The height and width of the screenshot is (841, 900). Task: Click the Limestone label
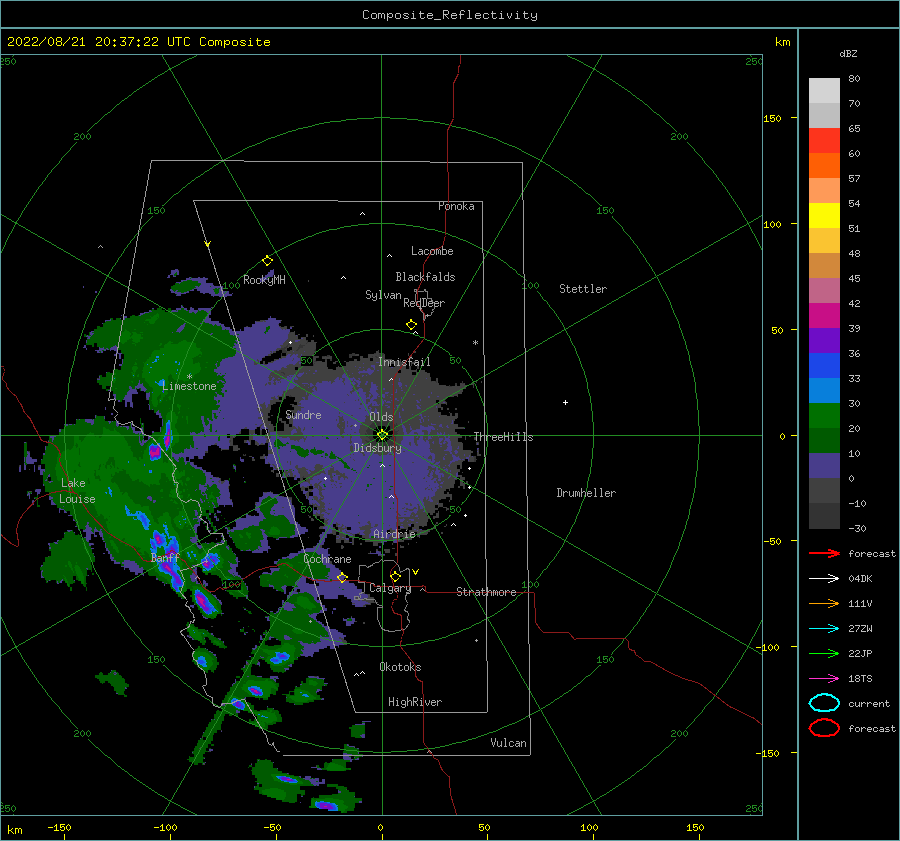pyautogui.click(x=189, y=386)
